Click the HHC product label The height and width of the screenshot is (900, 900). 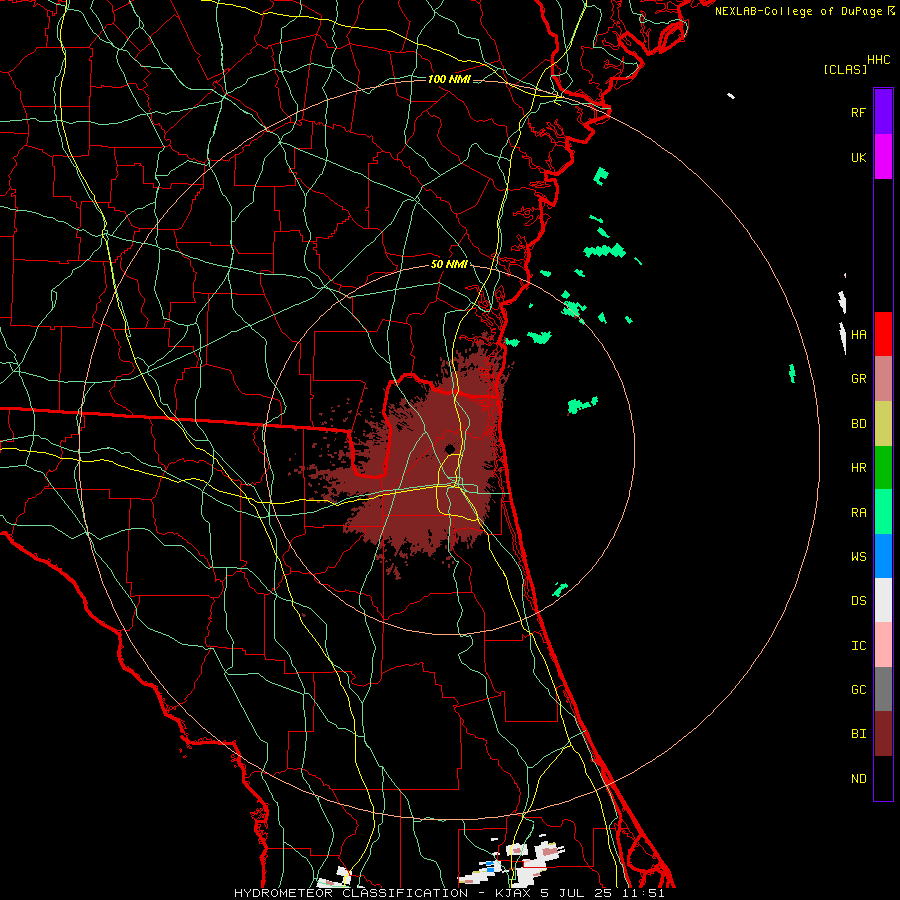tap(879, 60)
